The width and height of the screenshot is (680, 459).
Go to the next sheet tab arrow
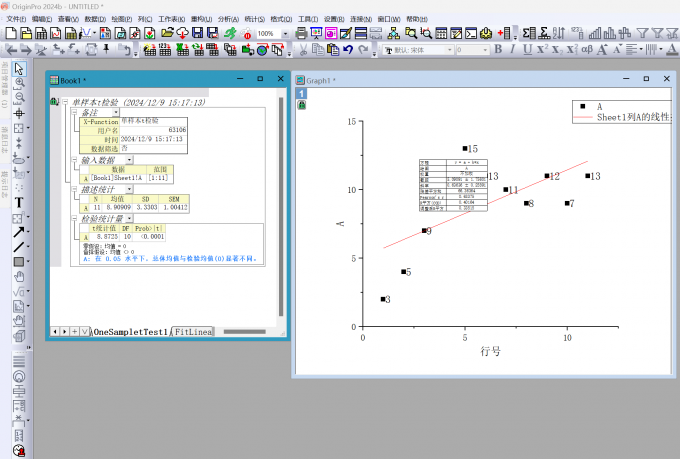pyautogui.click(x=65, y=331)
